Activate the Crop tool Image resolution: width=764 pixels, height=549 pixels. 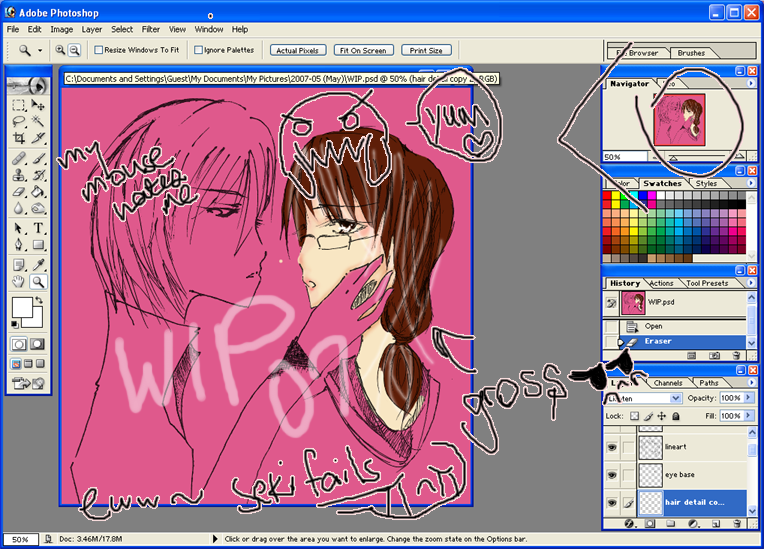pos(19,138)
